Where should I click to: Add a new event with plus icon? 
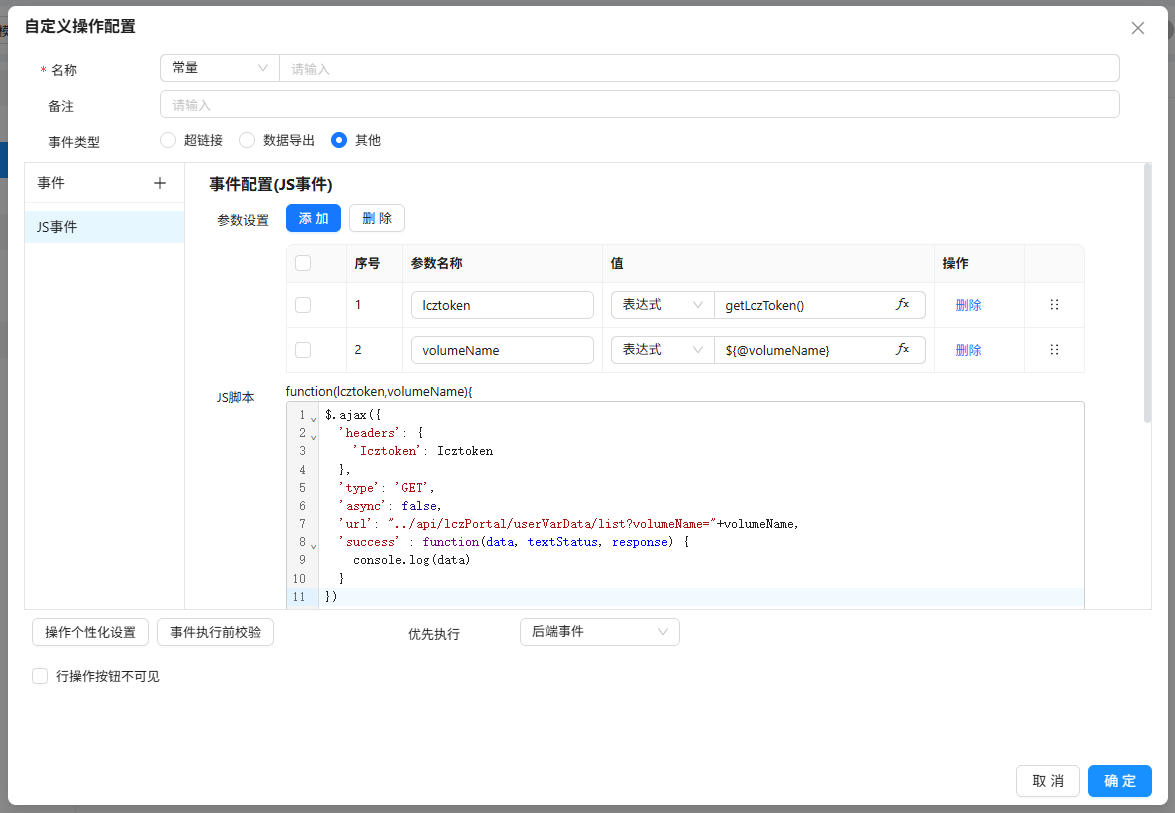tap(160, 183)
